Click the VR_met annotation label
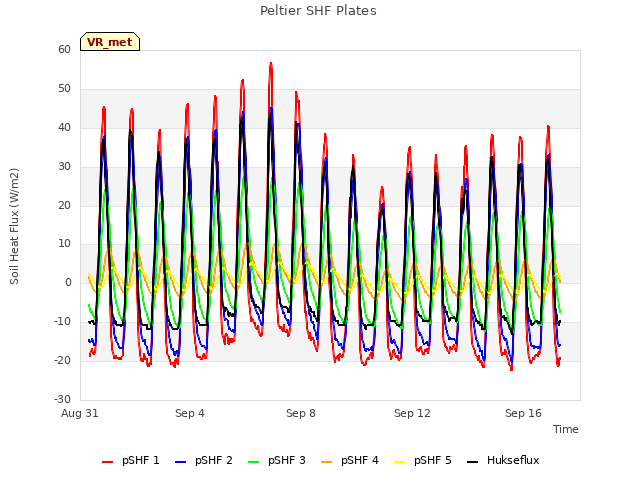The width and height of the screenshot is (640, 480). click(110, 42)
